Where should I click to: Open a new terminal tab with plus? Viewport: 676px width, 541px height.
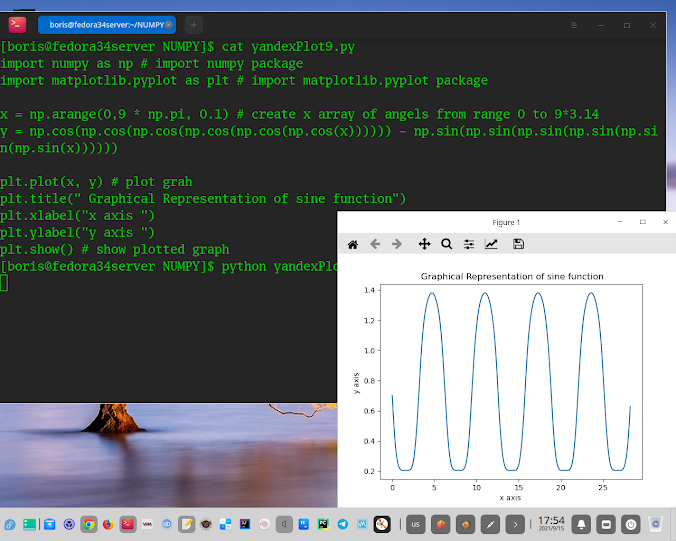click(x=194, y=25)
